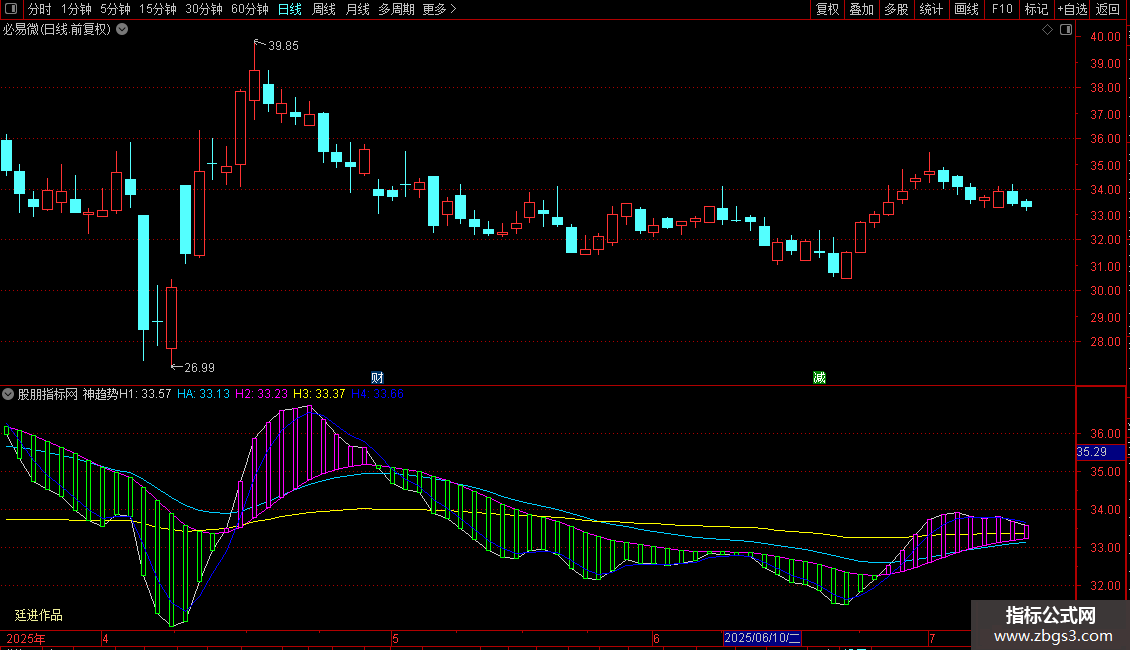Click the 标记 mark button
Viewport: 1130px width, 650px height.
point(1036,9)
